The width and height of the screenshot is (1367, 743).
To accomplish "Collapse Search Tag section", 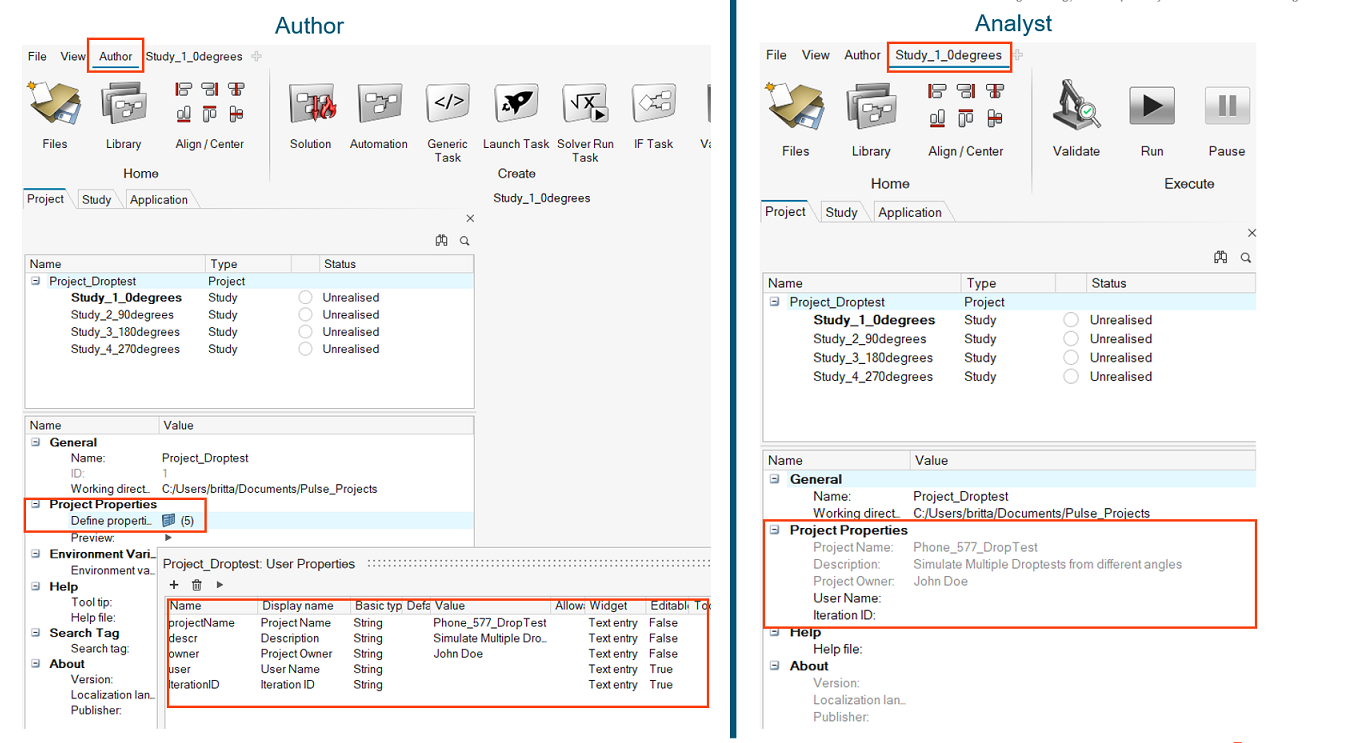I will click(x=36, y=633).
